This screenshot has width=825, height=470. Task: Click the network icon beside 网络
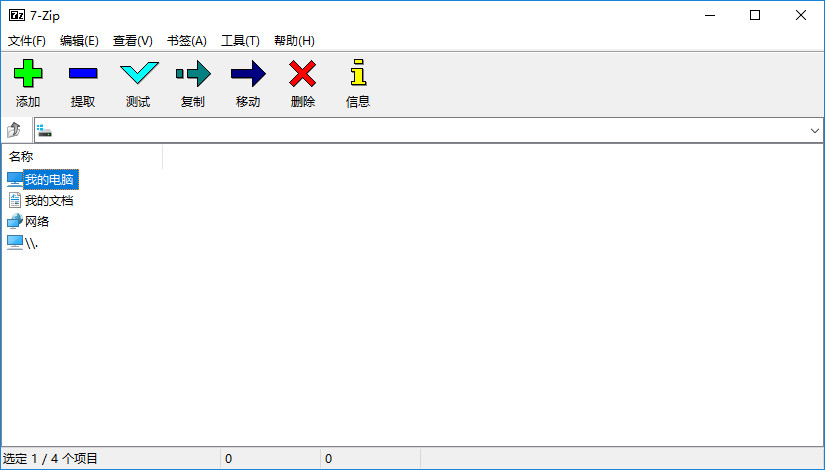[15, 221]
